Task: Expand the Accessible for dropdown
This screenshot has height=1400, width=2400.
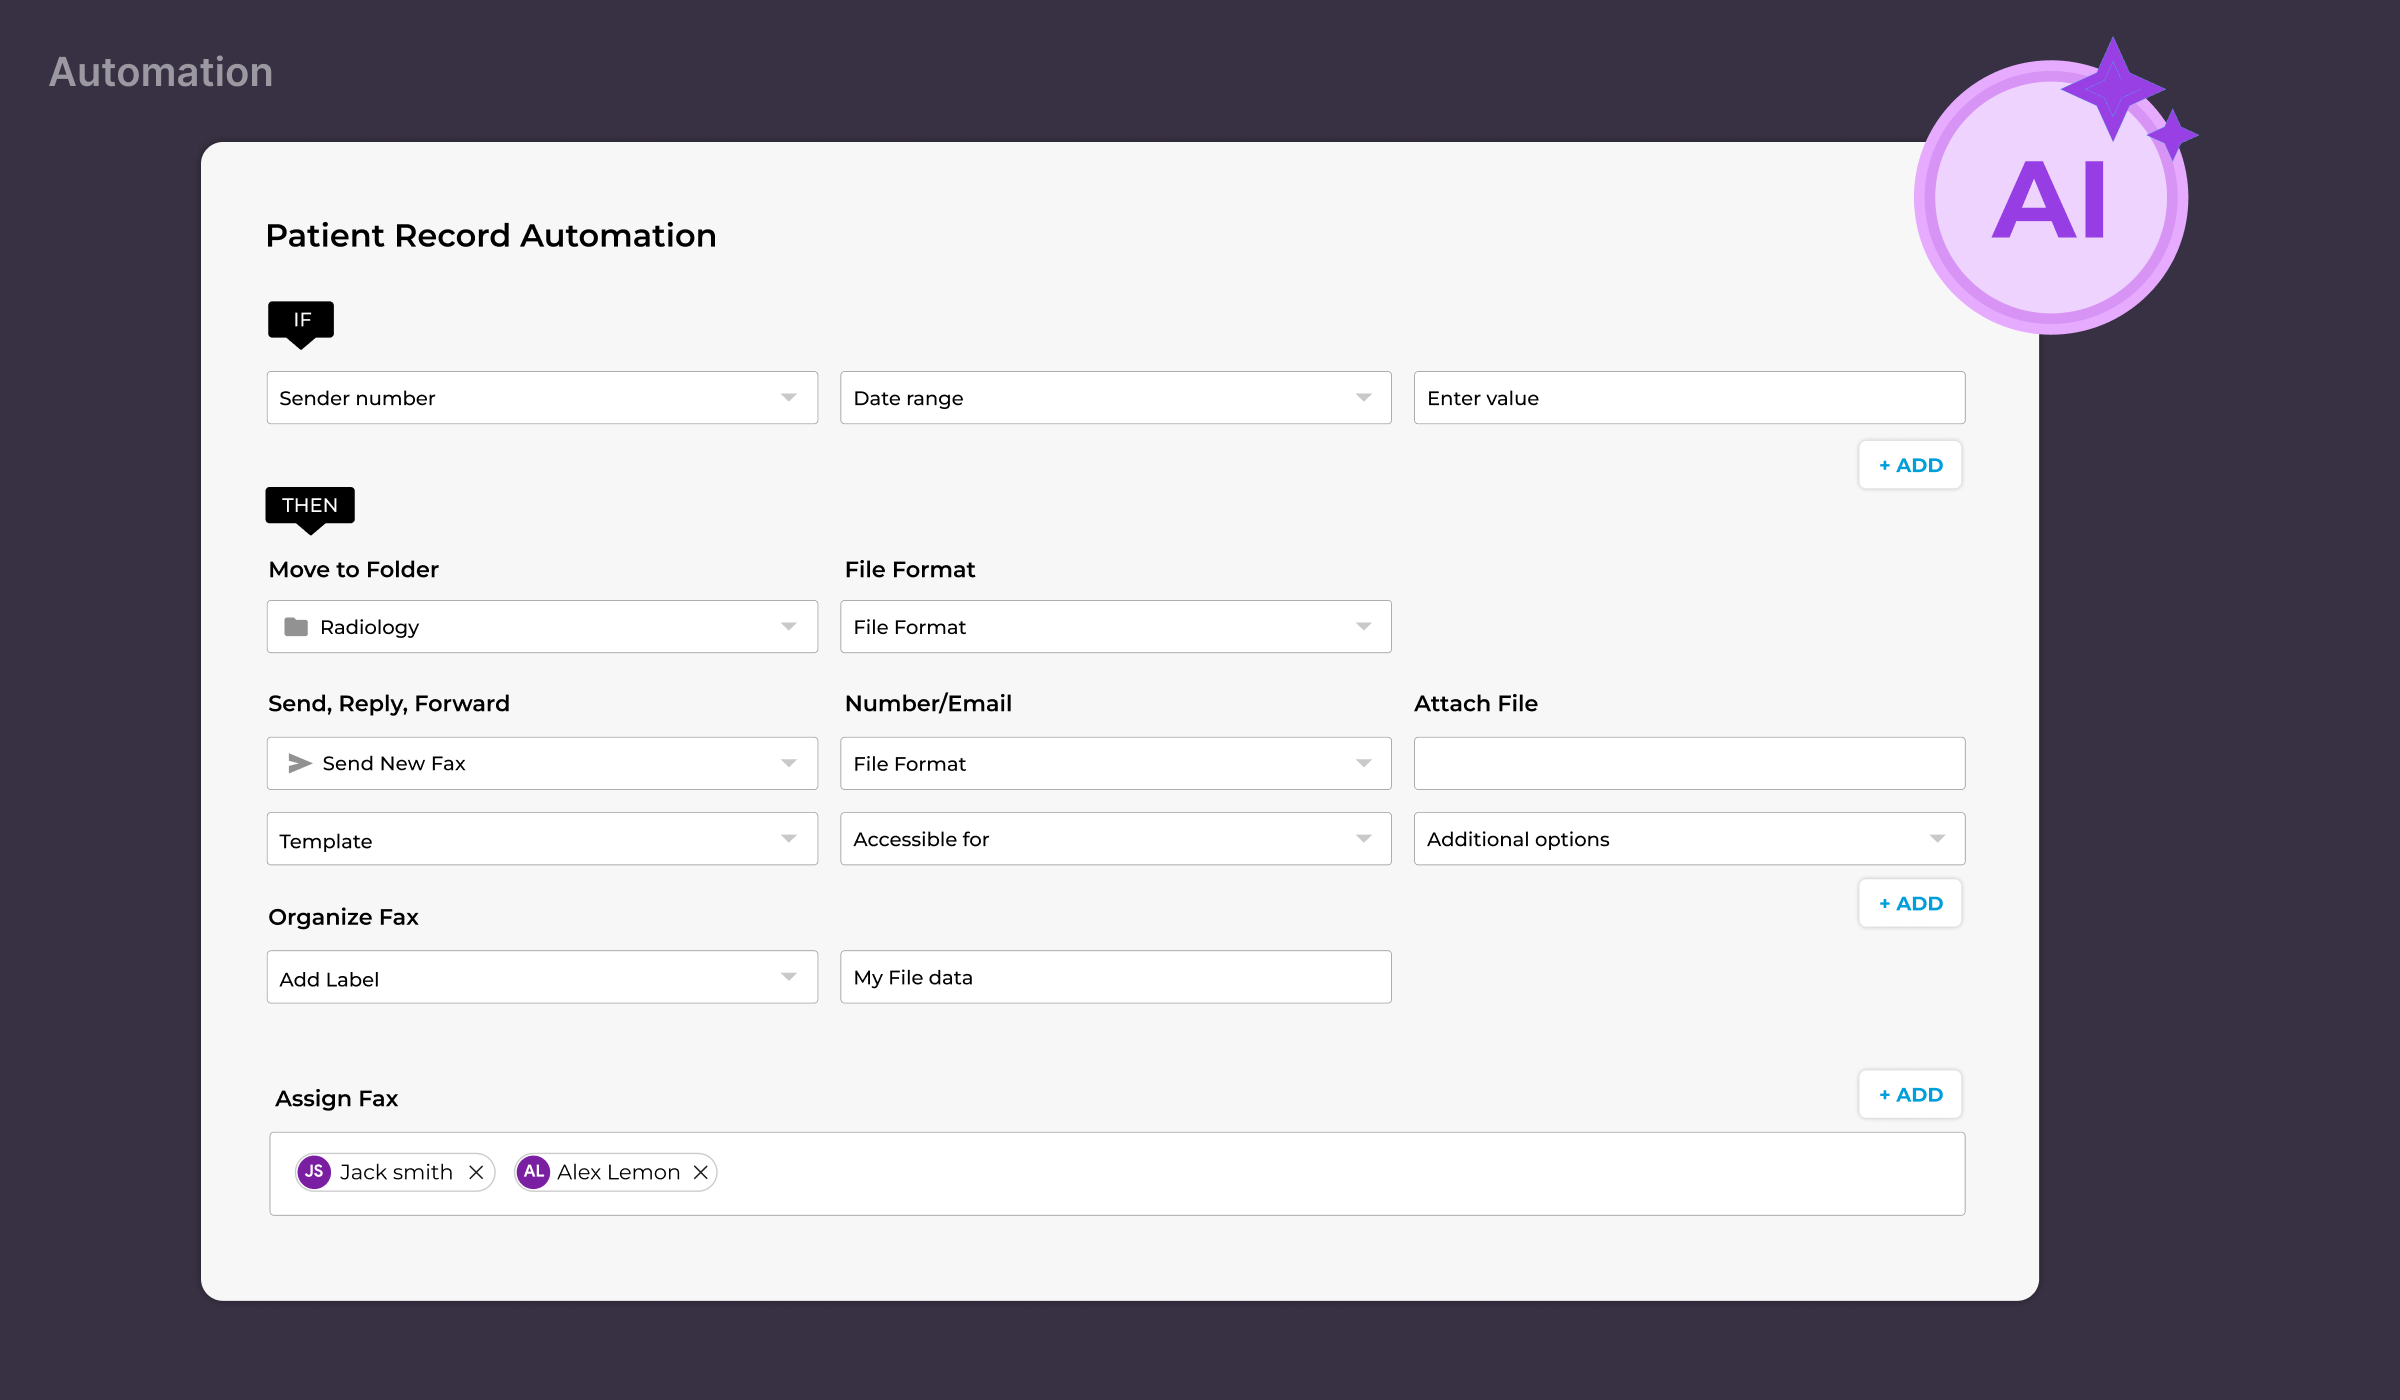Action: [x=1115, y=839]
